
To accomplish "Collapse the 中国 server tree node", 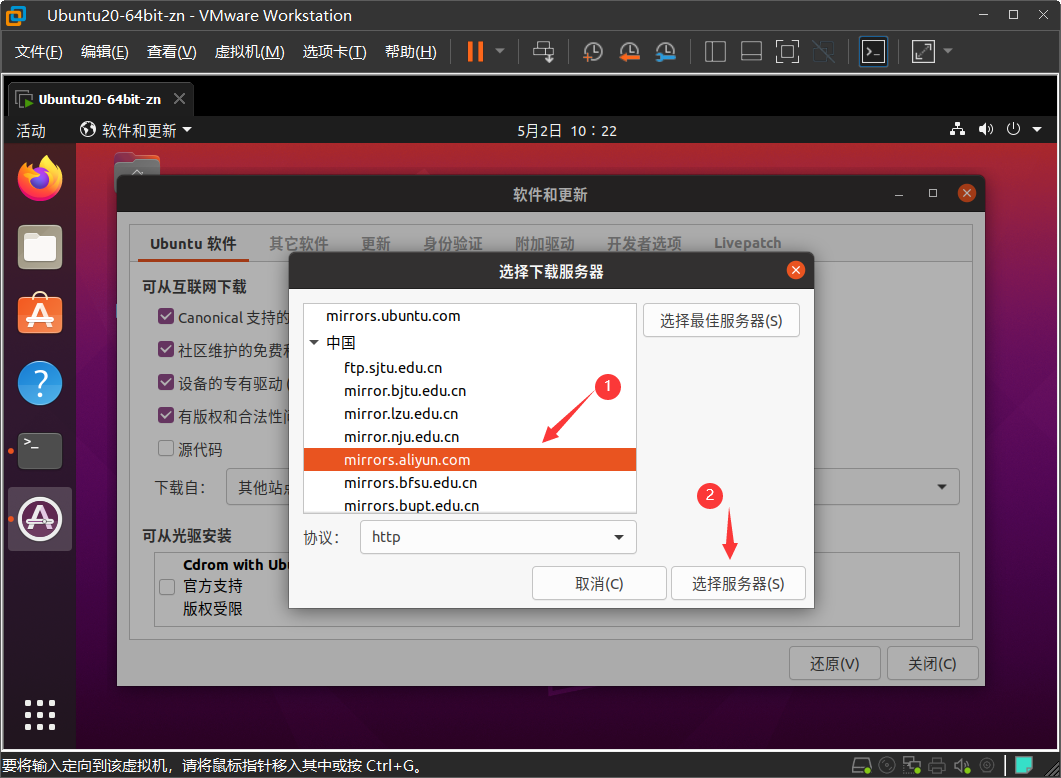I will [314, 342].
